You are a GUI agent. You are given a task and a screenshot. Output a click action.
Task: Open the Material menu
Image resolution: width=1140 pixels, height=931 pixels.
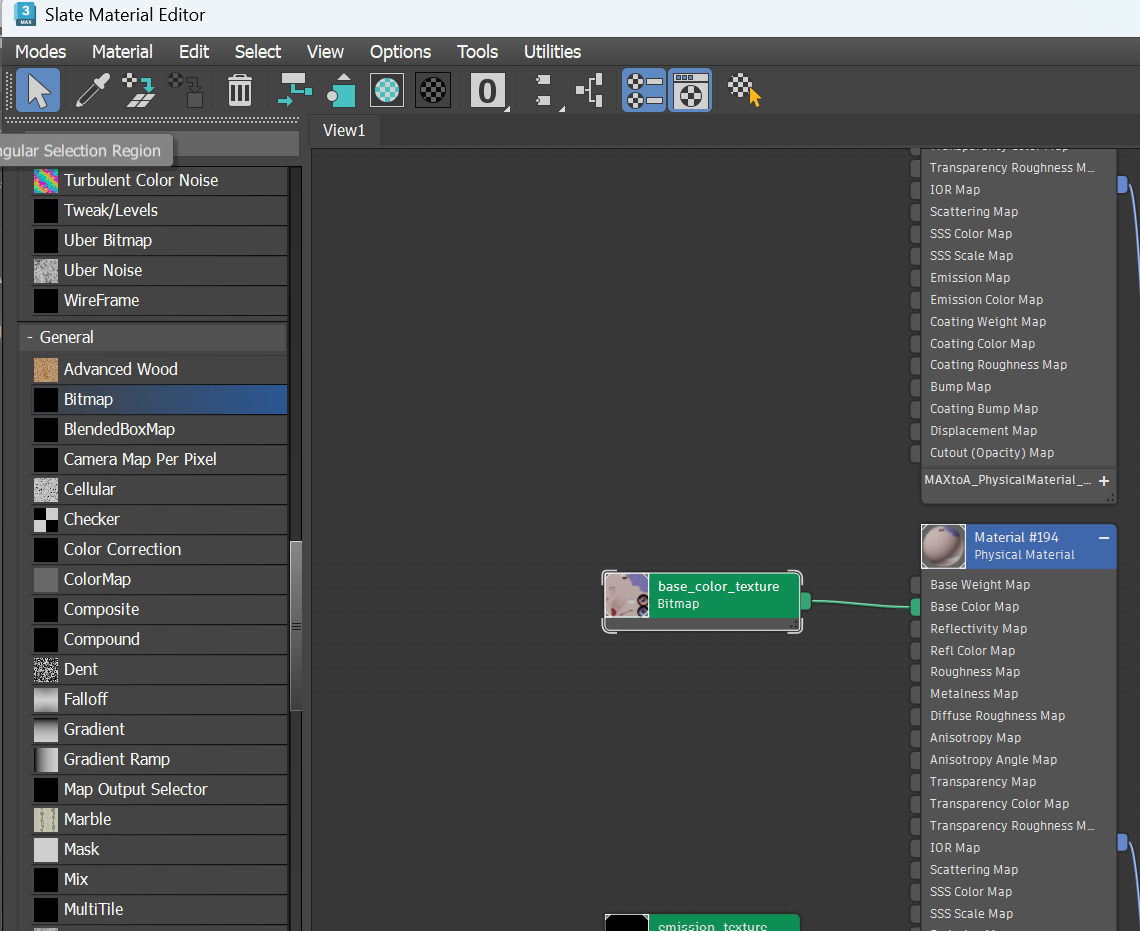coord(122,52)
